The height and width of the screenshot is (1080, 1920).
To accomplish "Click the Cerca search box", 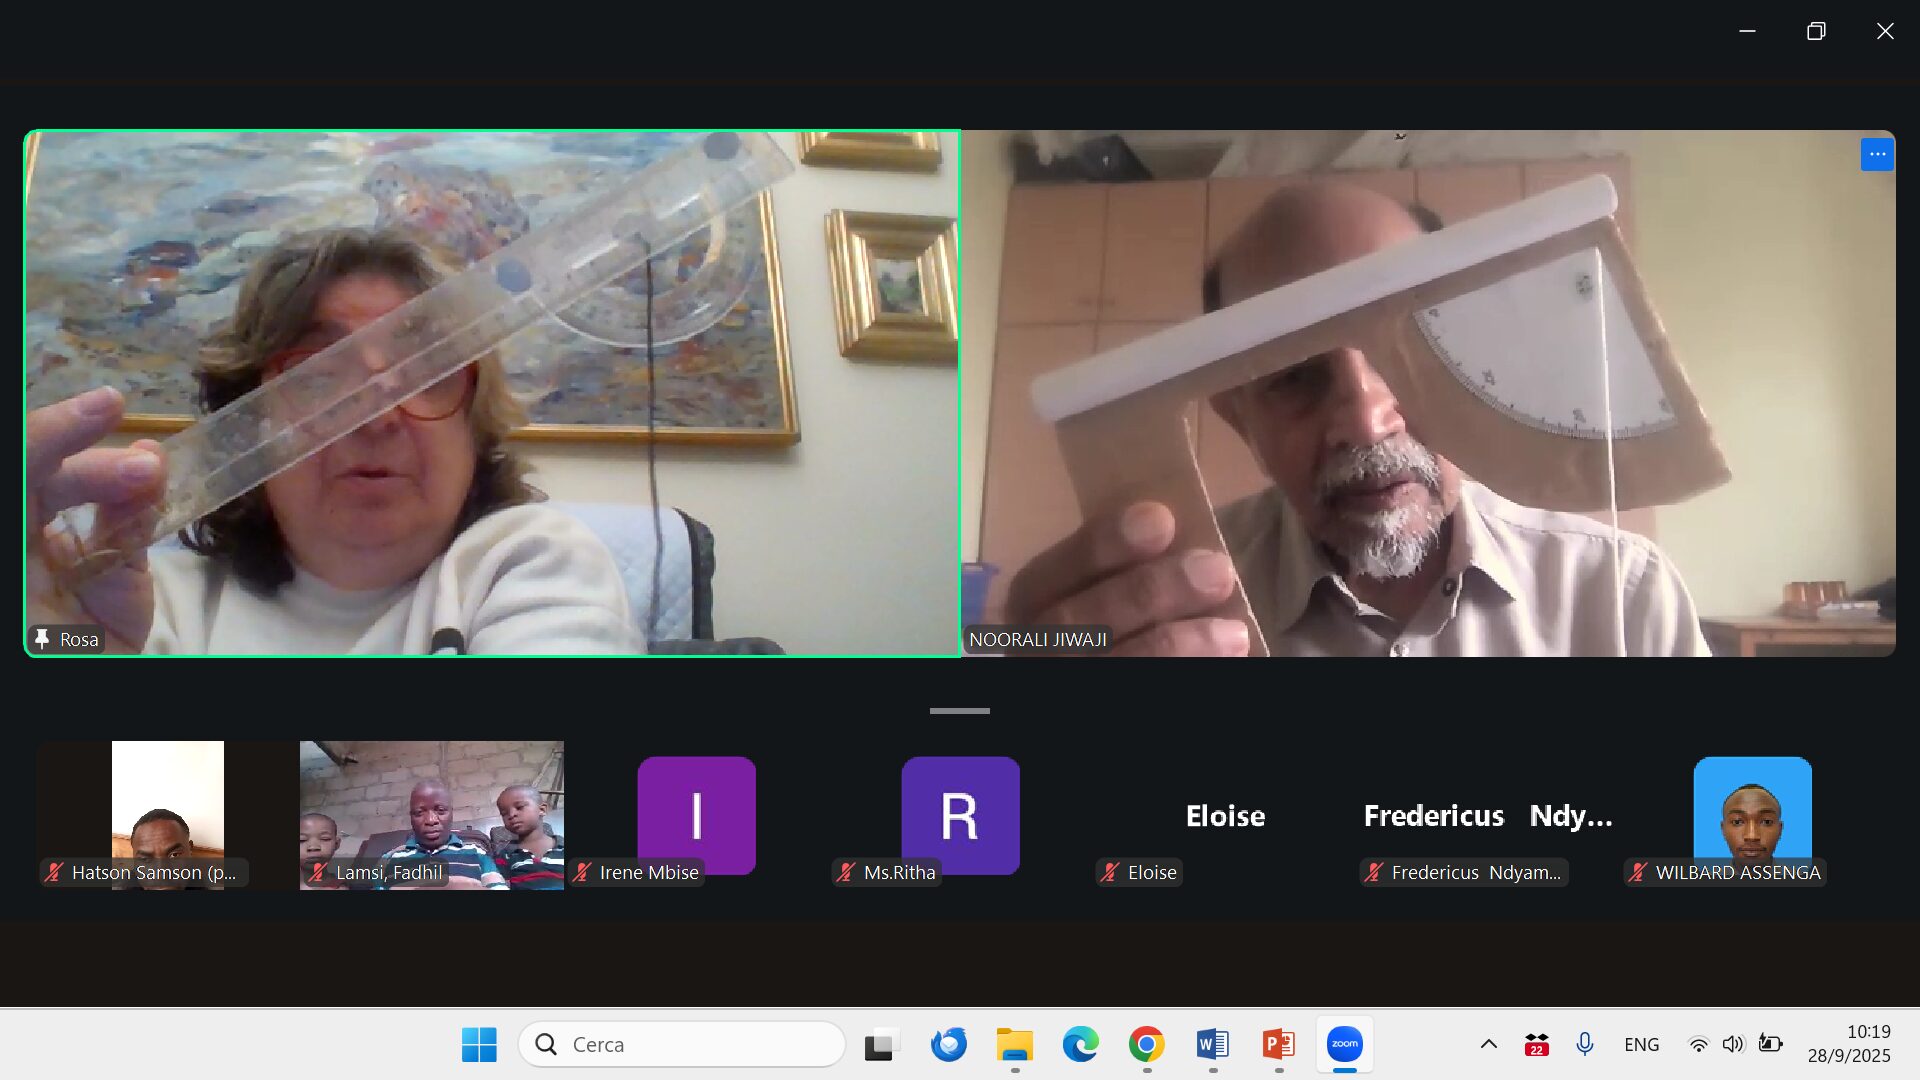I will (682, 1044).
